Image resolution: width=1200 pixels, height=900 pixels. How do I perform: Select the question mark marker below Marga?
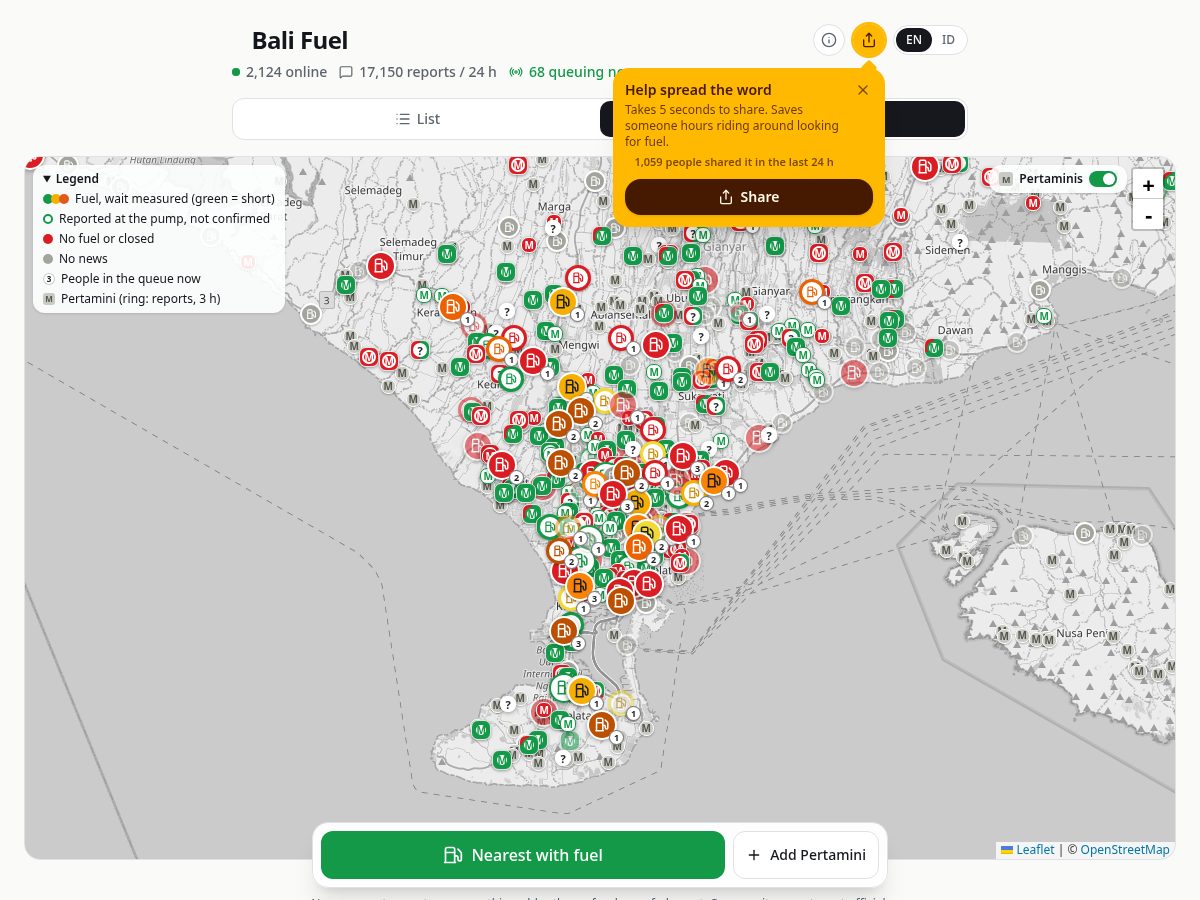(x=551, y=228)
